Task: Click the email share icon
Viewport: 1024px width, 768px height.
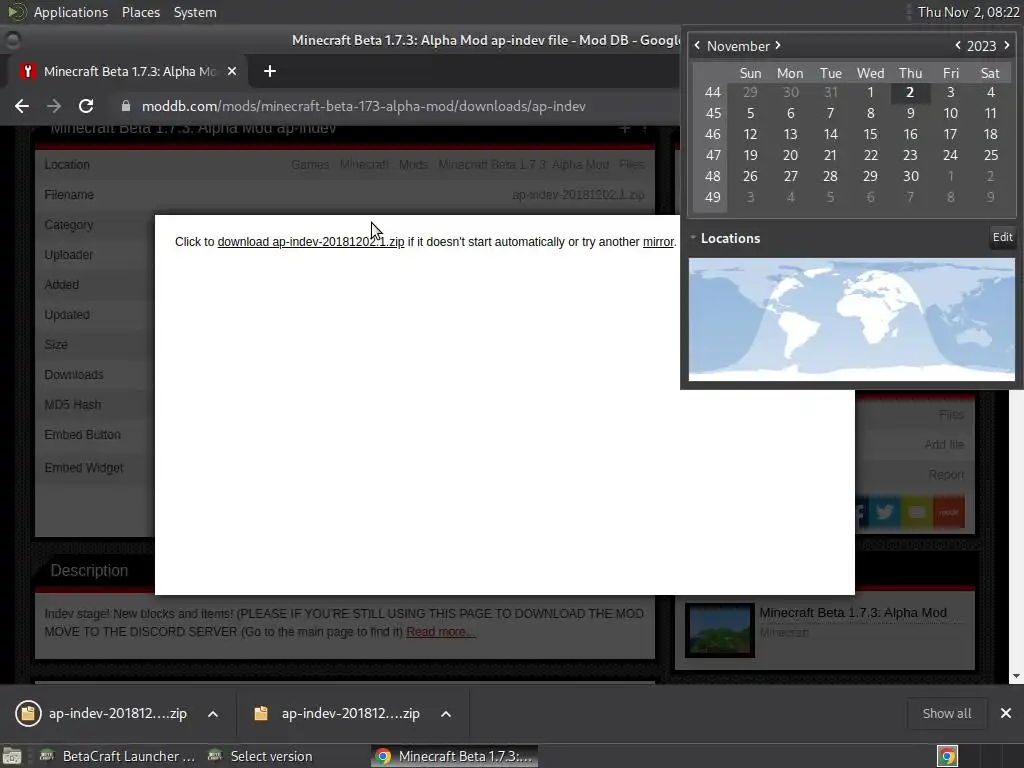Action: click(x=917, y=512)
